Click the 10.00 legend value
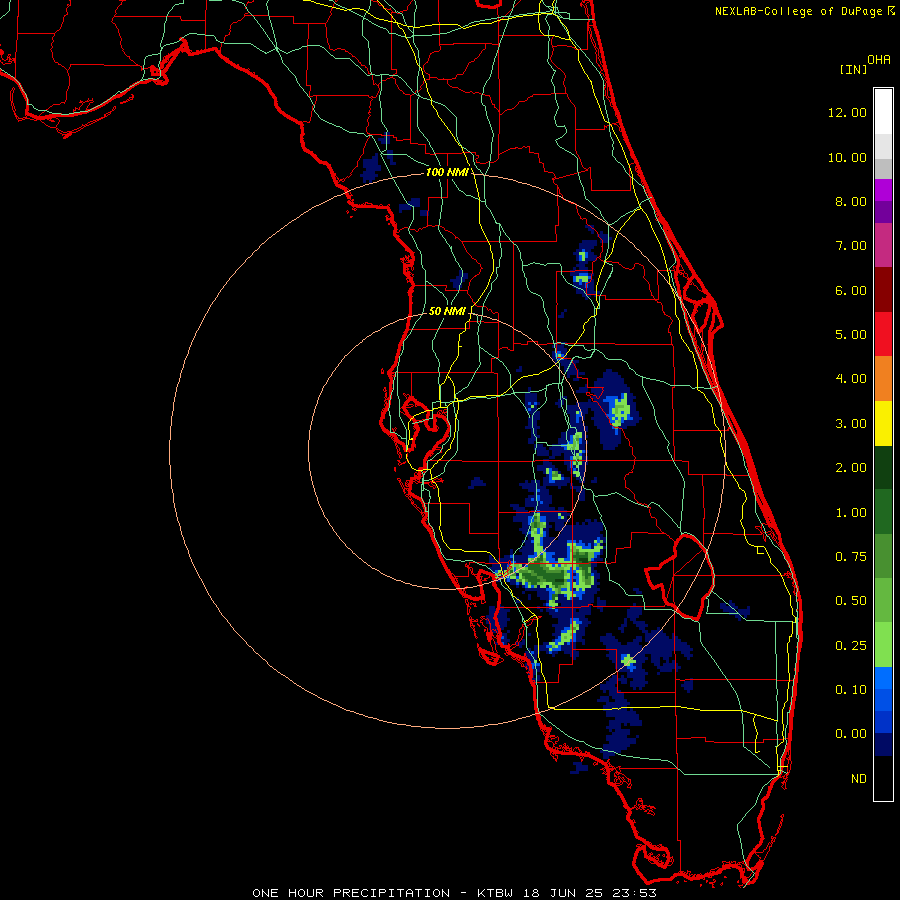This screenshot has width=900, height=900. (847, 157)
